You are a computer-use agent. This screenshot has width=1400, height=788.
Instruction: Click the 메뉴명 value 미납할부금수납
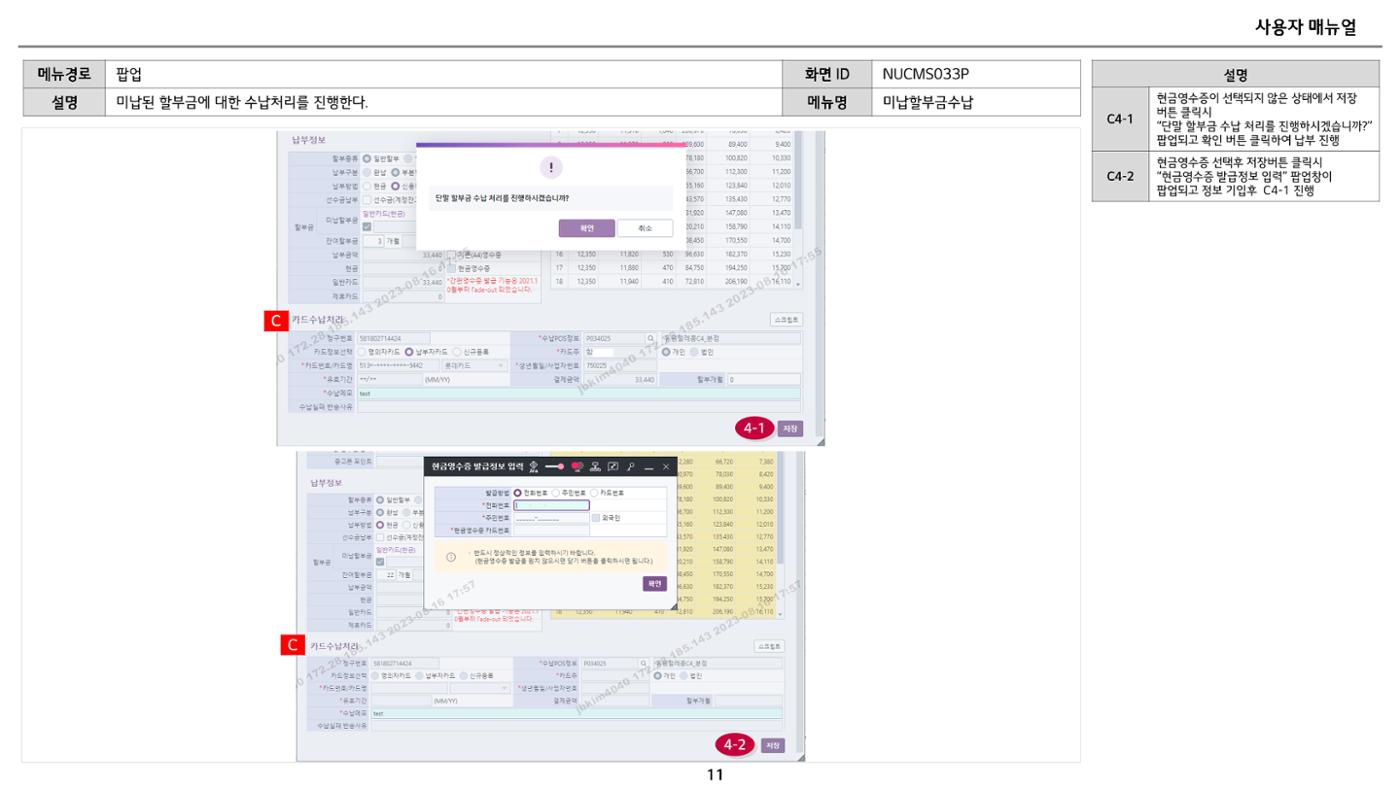(x=929, y=101)
